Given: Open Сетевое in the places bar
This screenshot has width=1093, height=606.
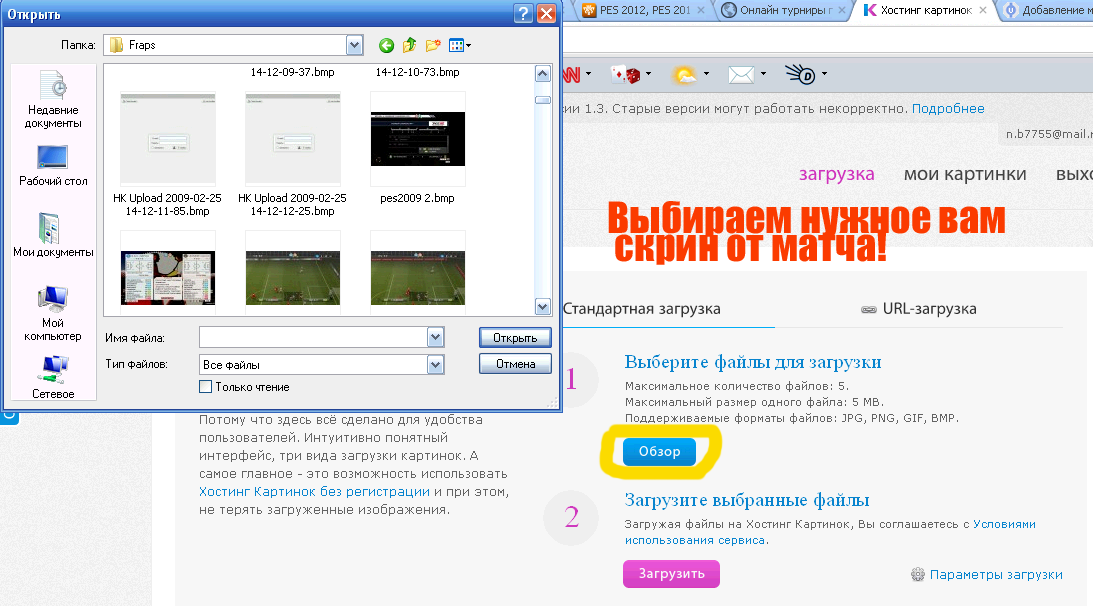Looking at the screenshot, I should pyautogui.click(x=53, y=377).
